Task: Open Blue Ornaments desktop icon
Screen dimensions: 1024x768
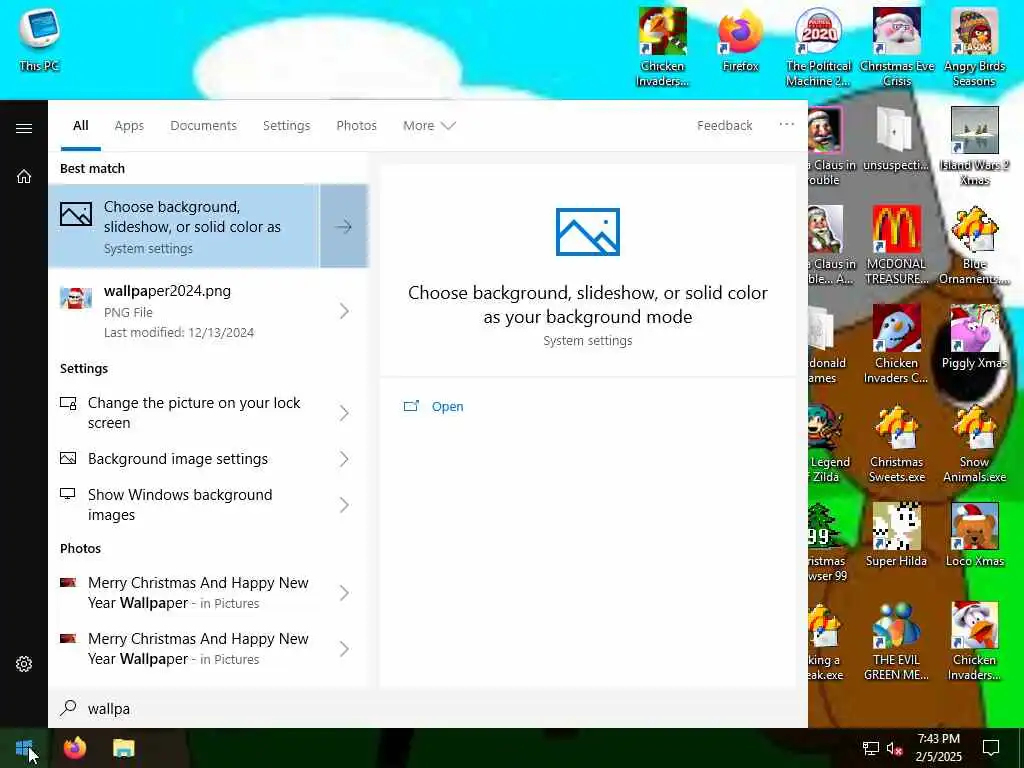Action: pyautogui.click(x=974, y=245)
